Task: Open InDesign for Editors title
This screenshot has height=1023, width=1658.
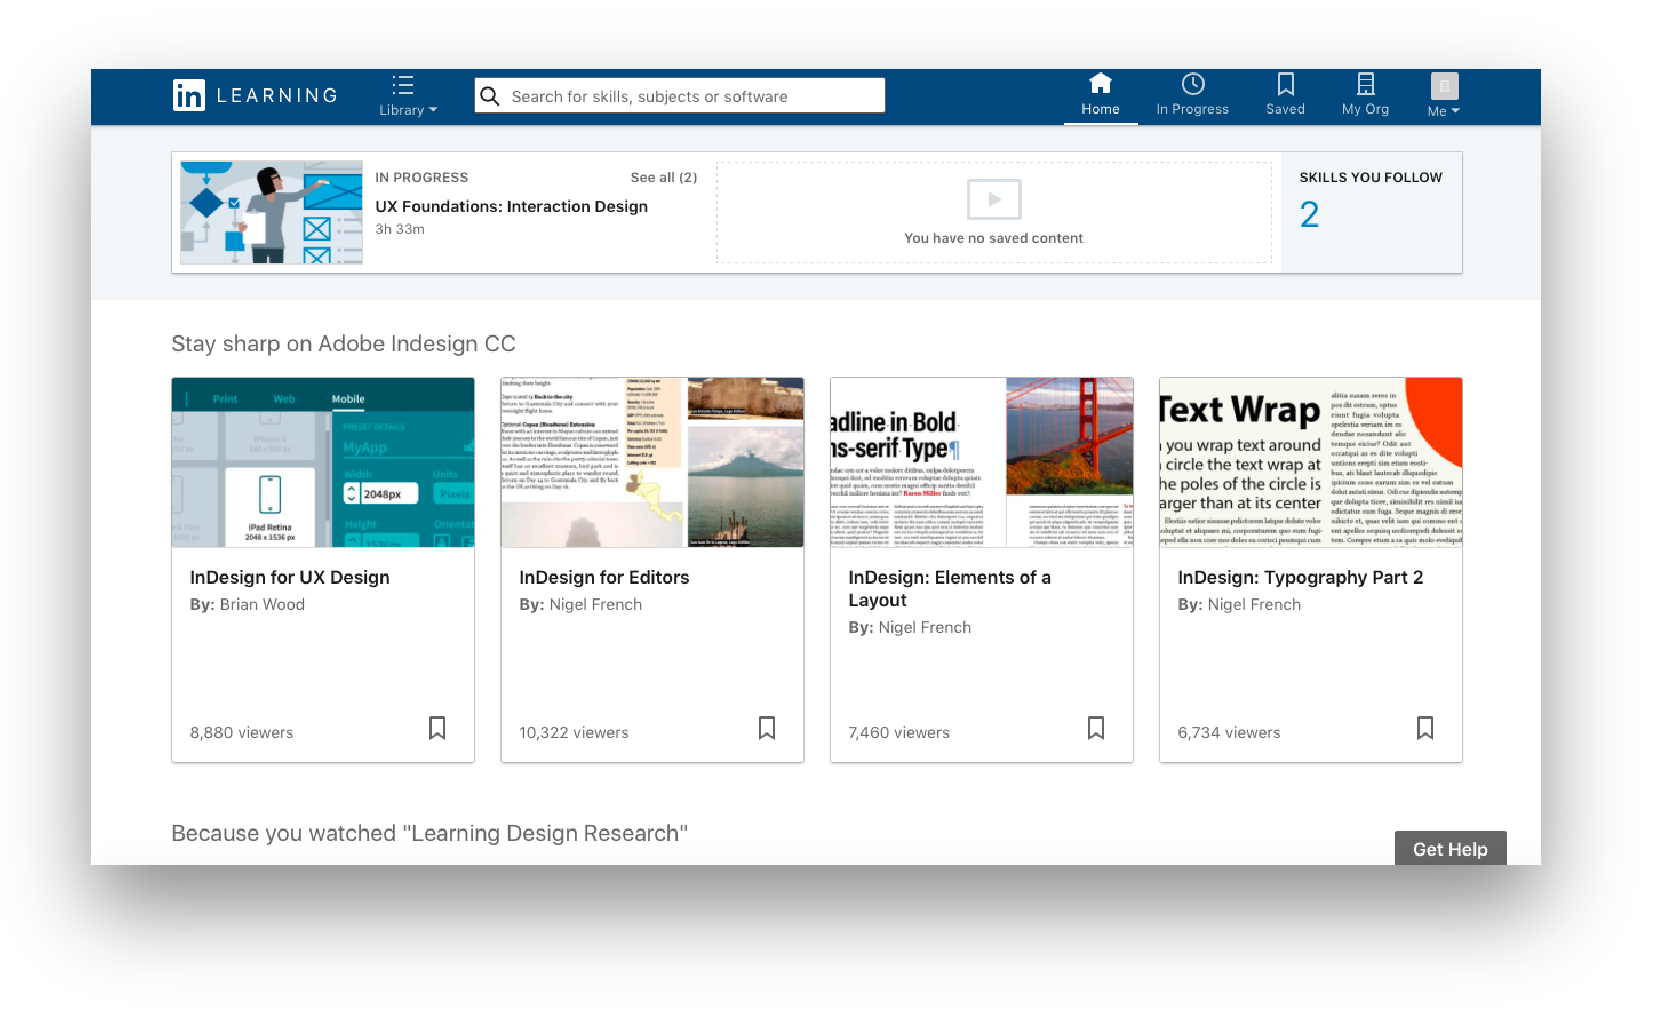Action: (604, 577)
